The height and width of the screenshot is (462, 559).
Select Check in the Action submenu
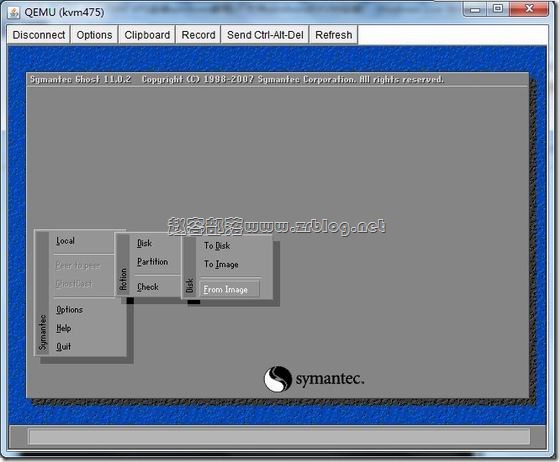click(148, 287)
